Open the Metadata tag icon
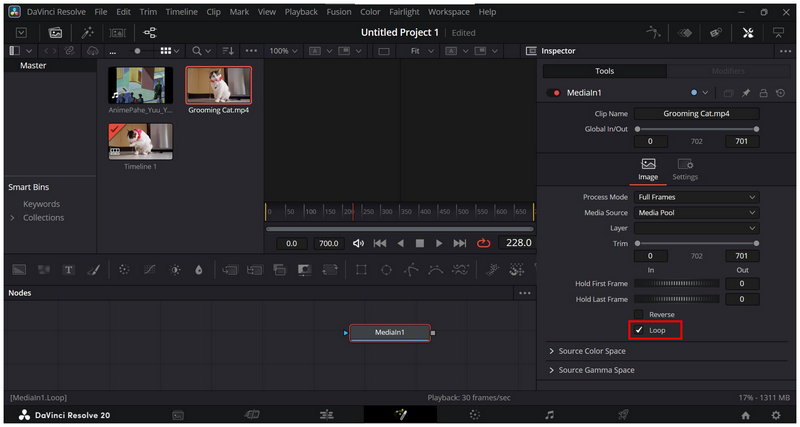 tap(715, 33)
